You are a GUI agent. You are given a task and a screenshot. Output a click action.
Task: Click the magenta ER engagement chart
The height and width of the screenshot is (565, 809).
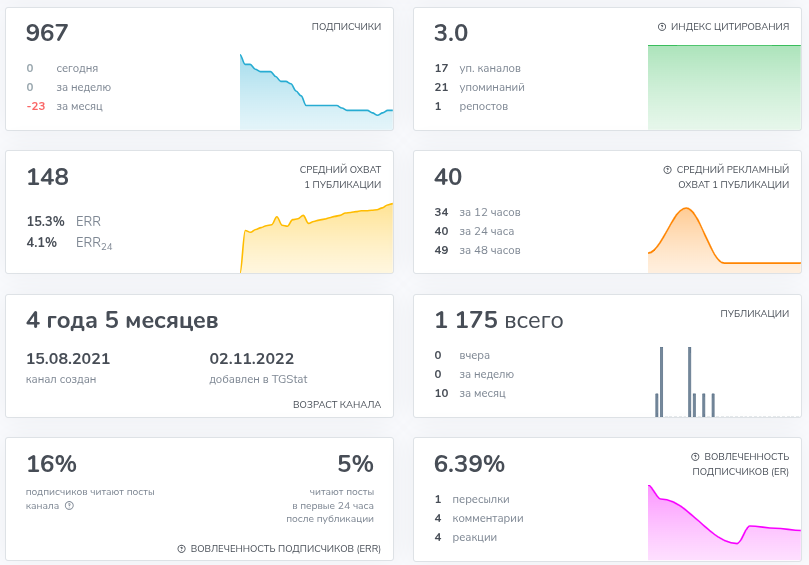[724, 522]
